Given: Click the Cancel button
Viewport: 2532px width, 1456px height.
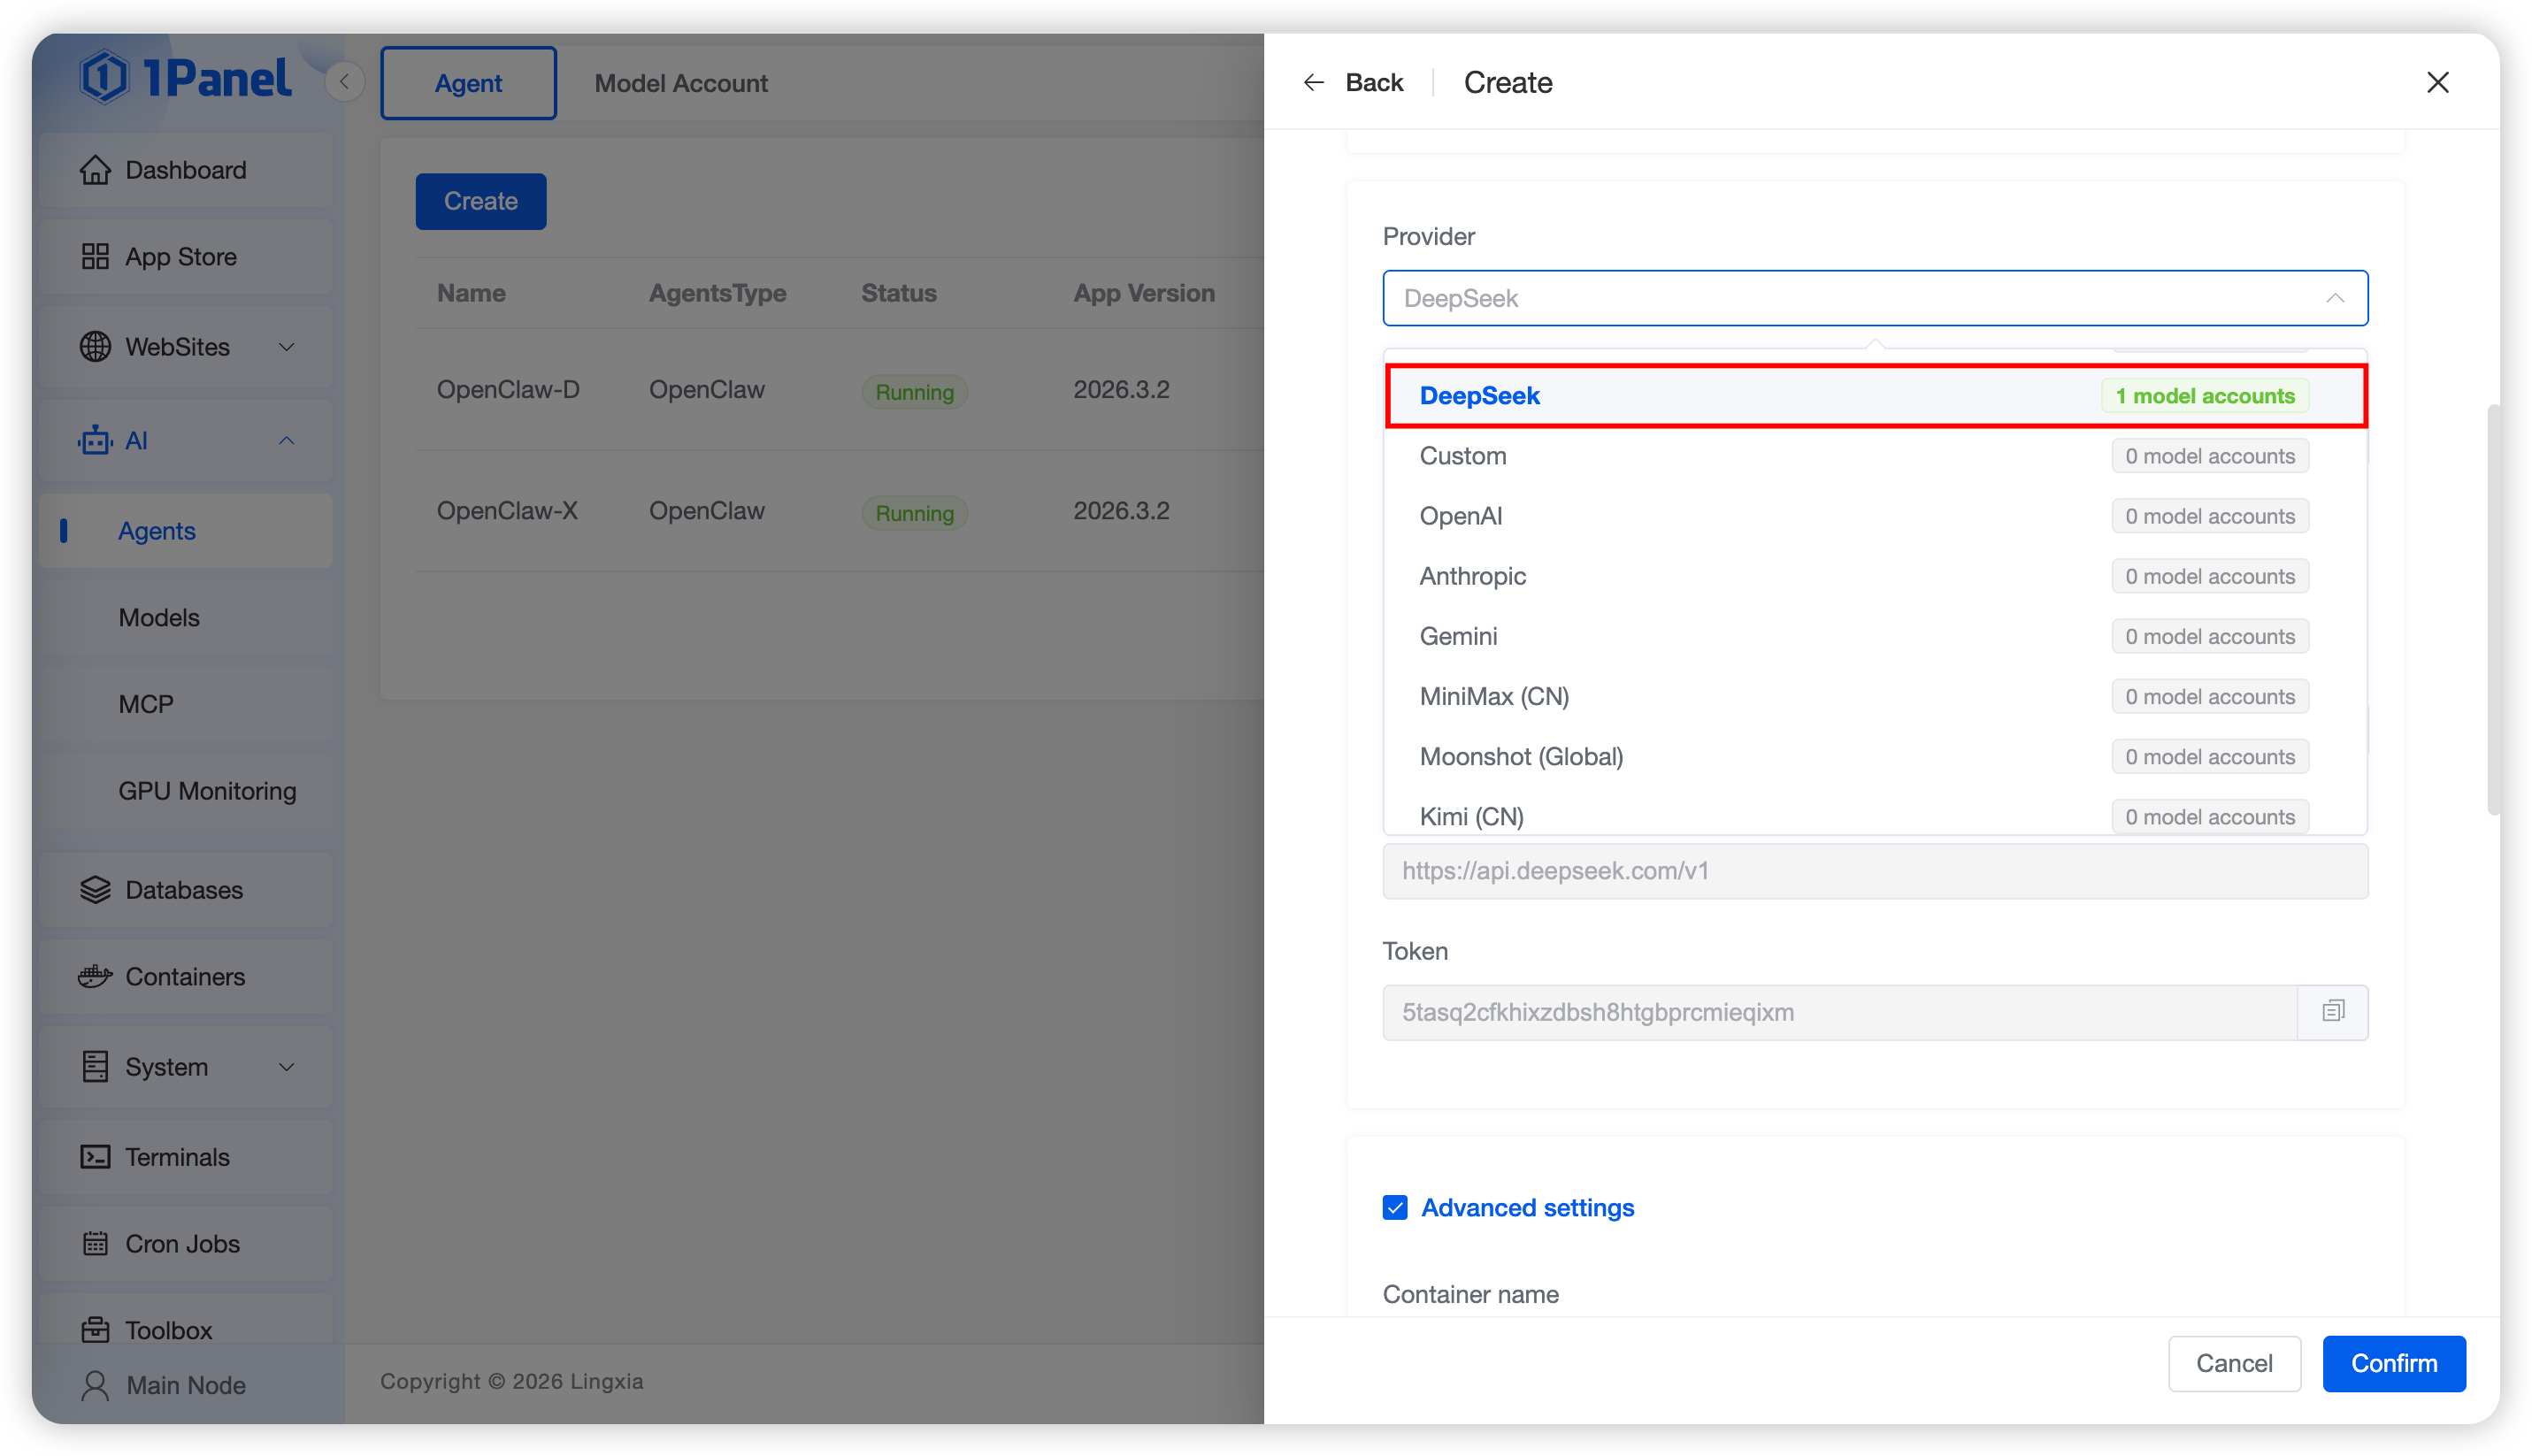Looking at the screenshot, I should pyautogui.click(x=2234, y=1363).
